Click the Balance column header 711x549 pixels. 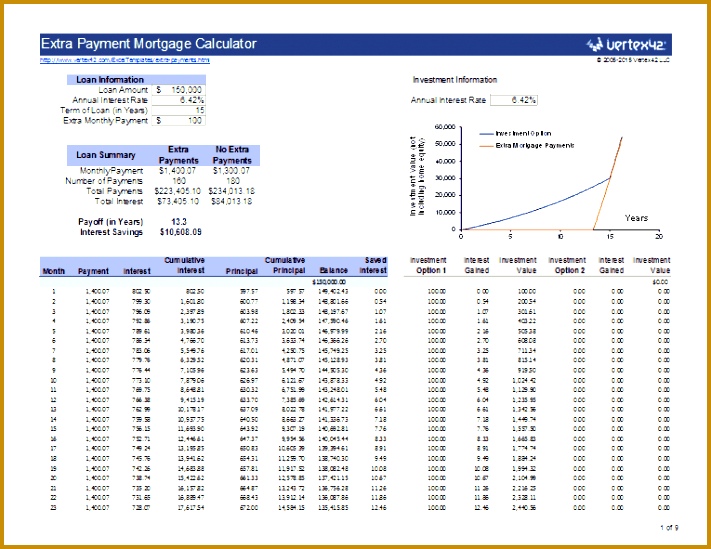[x=333, y=271]
